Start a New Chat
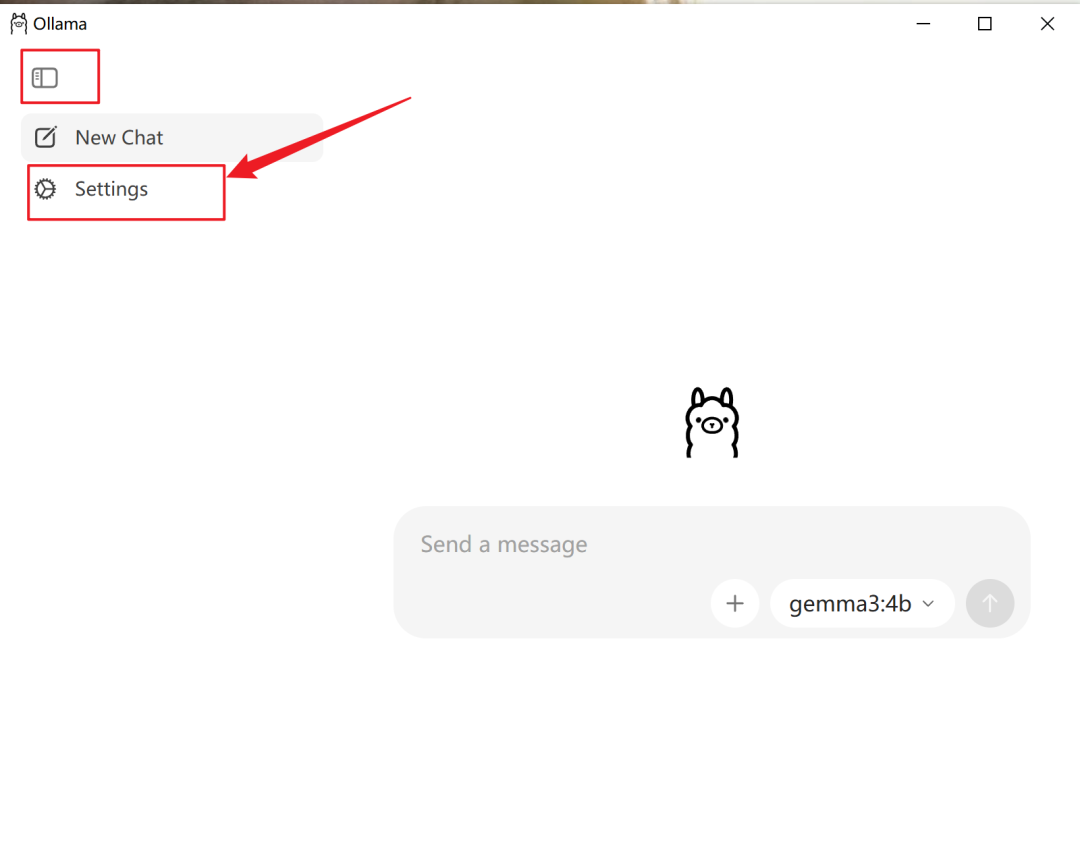Screen dimensions: 1080x853 [x=172, y=138]
